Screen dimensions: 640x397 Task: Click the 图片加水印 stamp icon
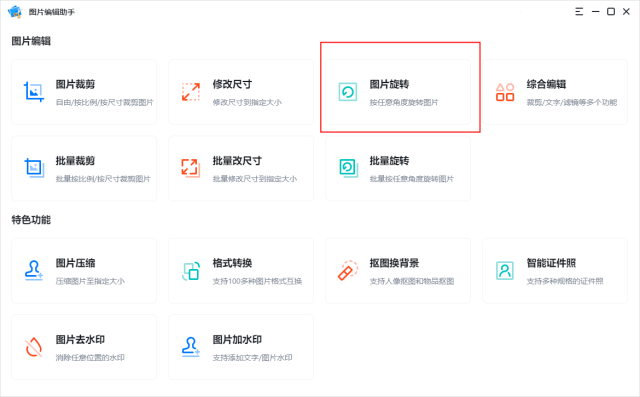(x=191, y=347)
